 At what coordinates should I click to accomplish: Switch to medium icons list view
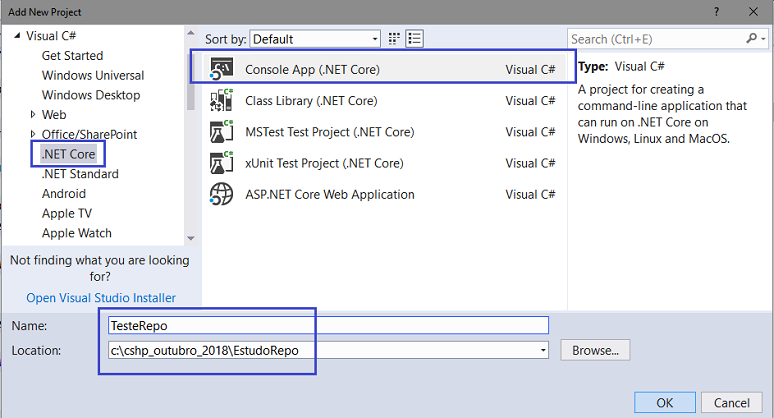click(414, 38)
